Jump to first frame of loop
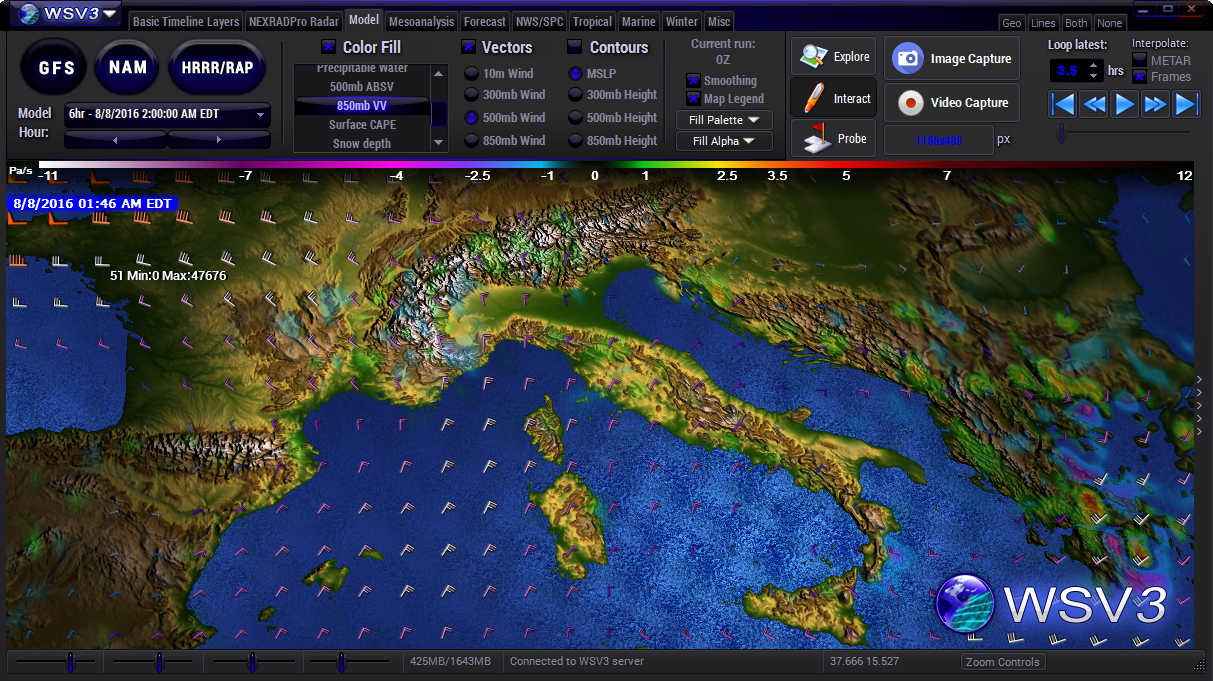 tap(1064, 104)
